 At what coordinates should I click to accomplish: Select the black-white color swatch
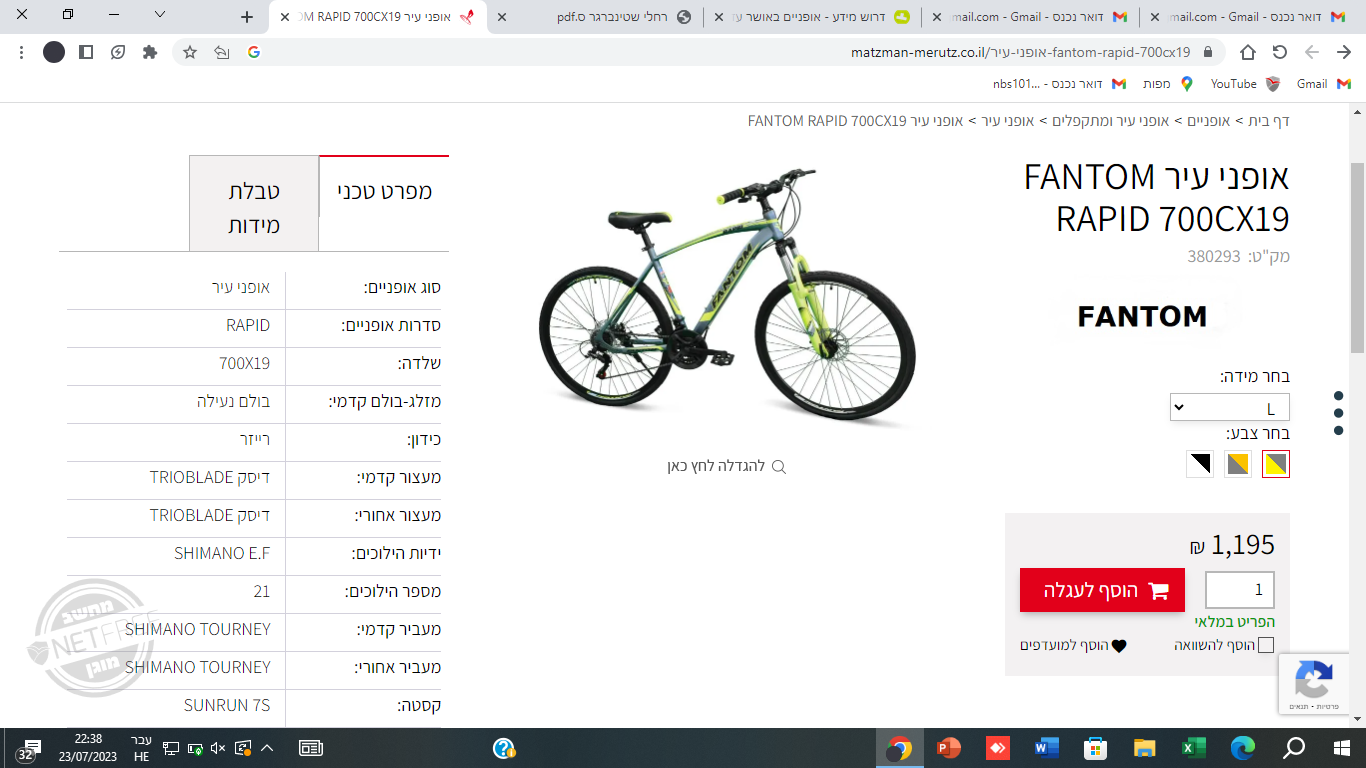1200,464
